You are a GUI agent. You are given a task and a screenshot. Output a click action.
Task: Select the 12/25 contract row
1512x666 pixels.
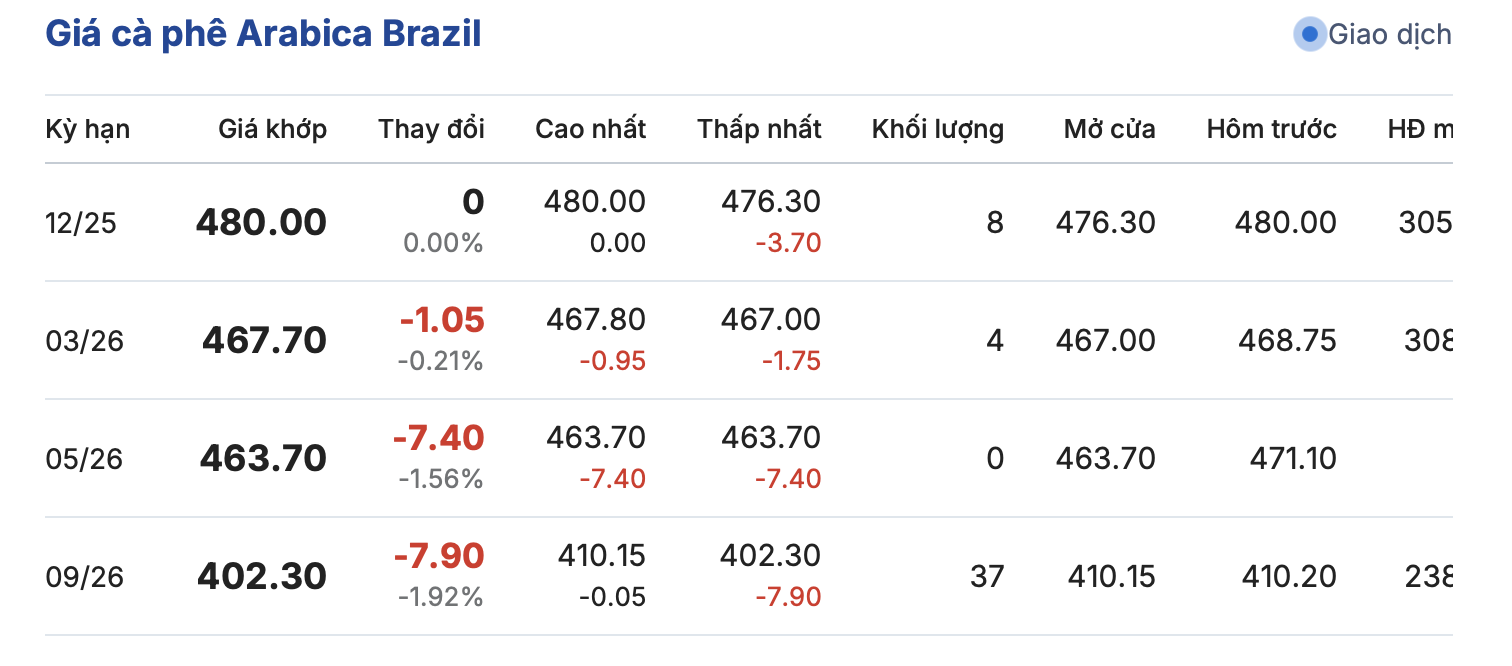(81, 222)
